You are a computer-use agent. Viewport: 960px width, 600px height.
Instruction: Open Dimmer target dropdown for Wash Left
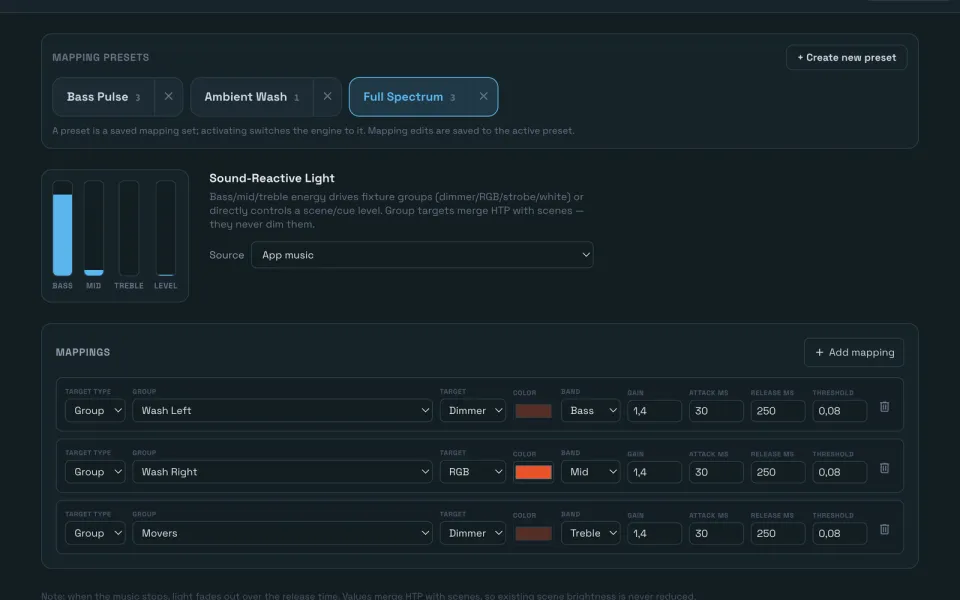click(473, 411)
